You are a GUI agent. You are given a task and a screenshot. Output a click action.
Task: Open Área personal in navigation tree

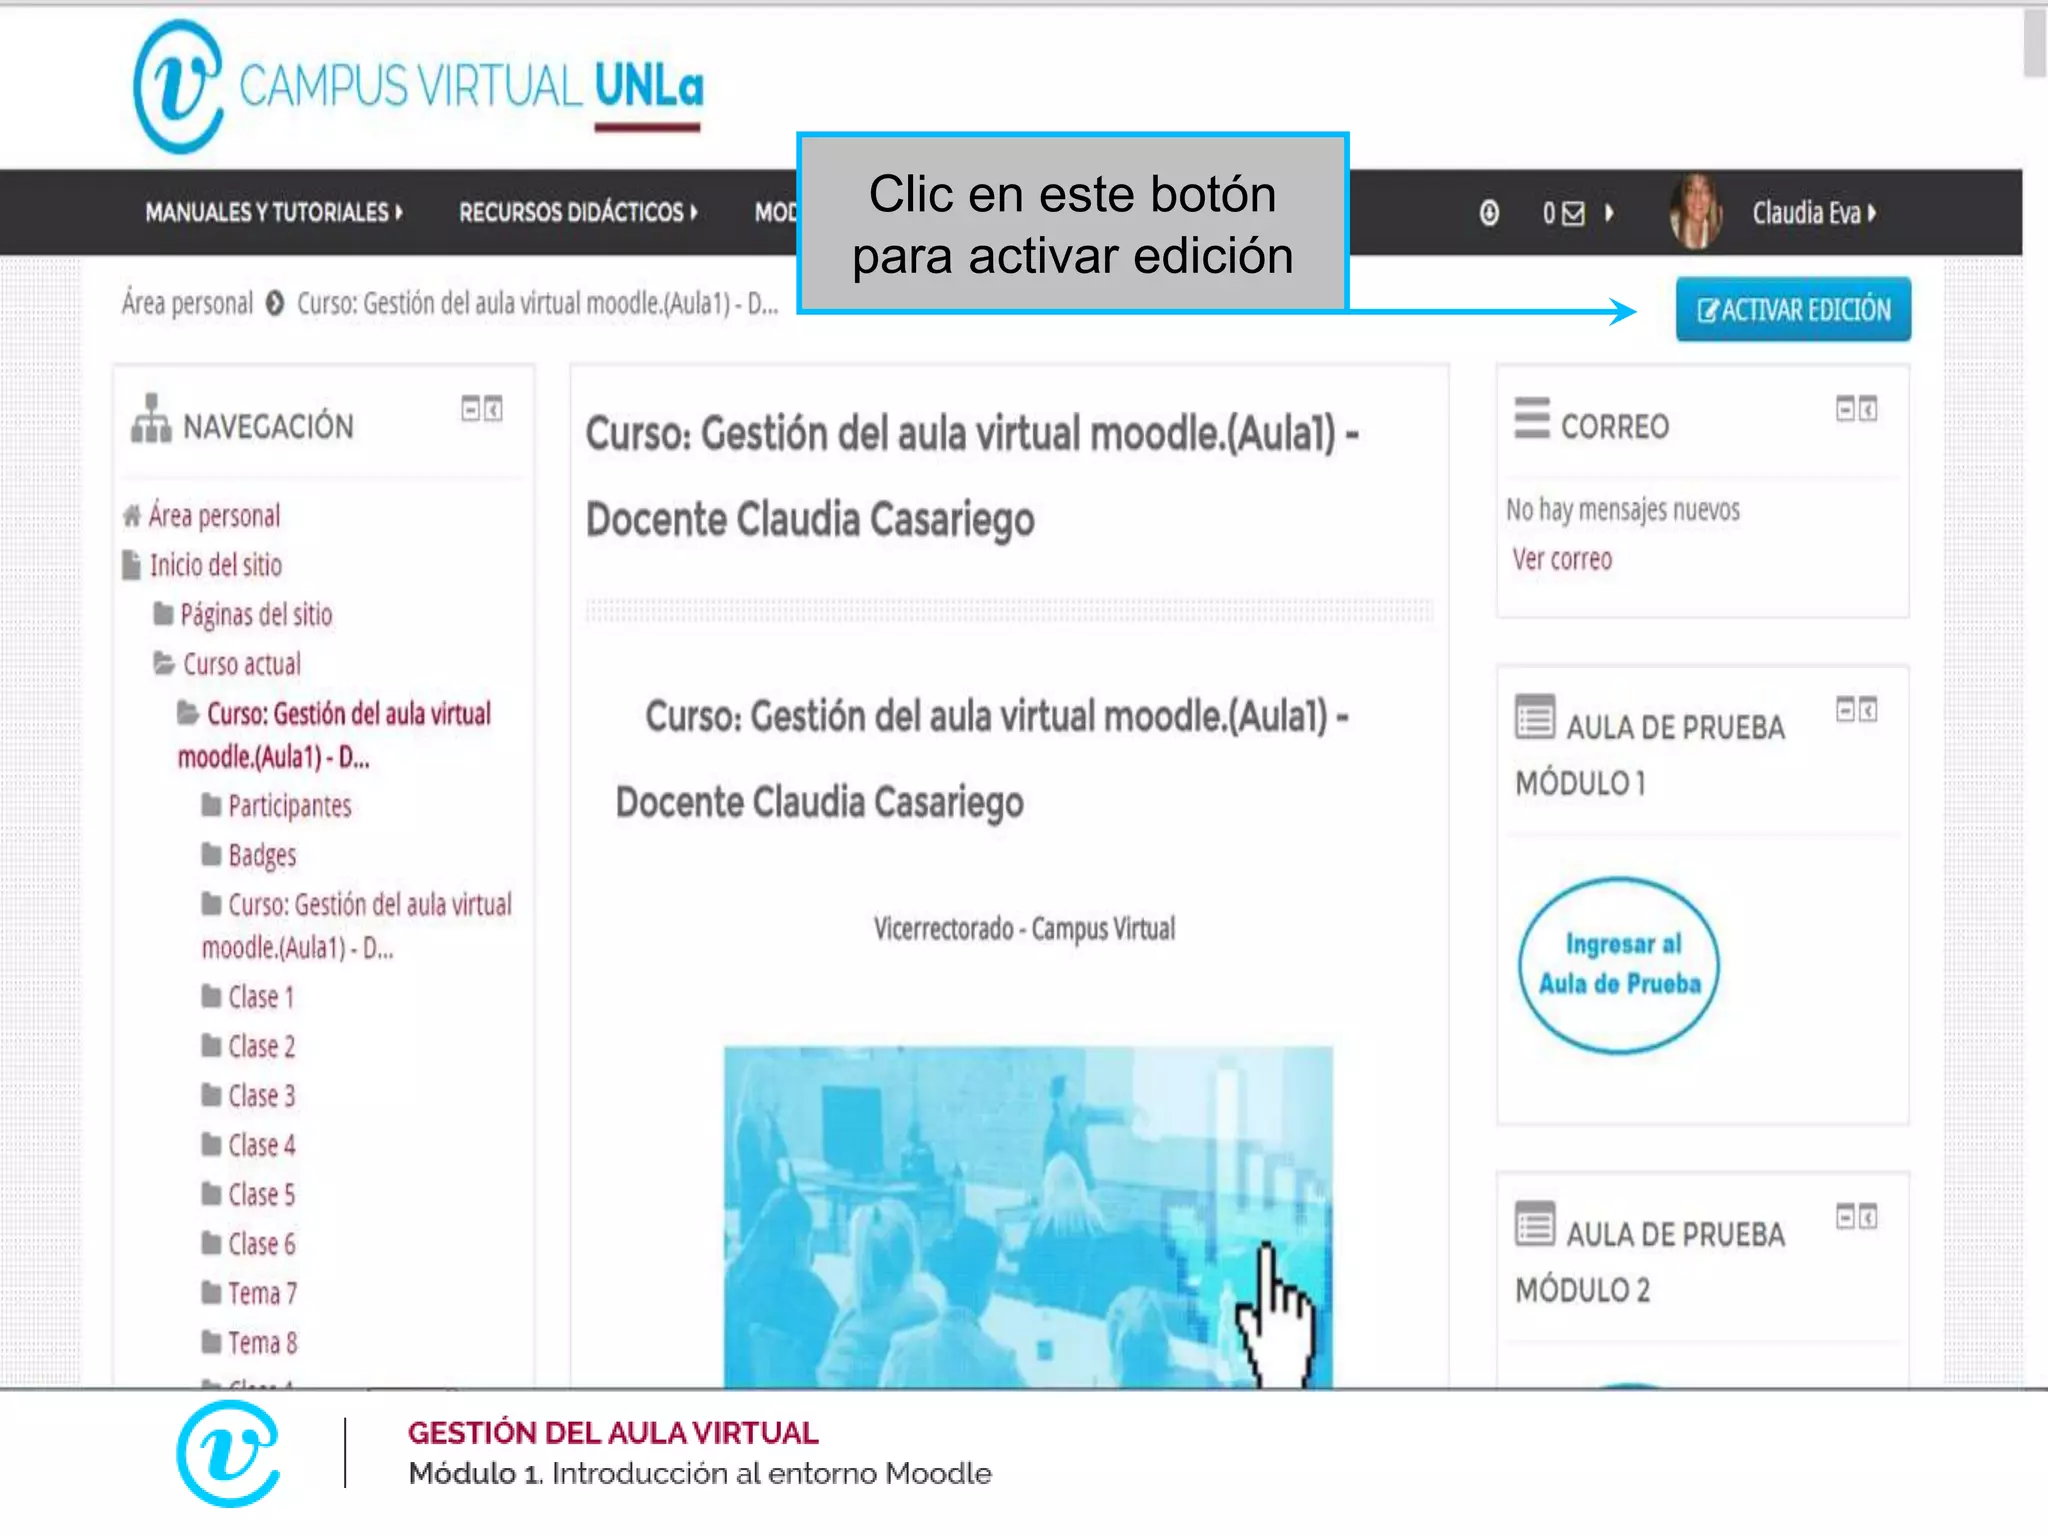click(214, 515)
